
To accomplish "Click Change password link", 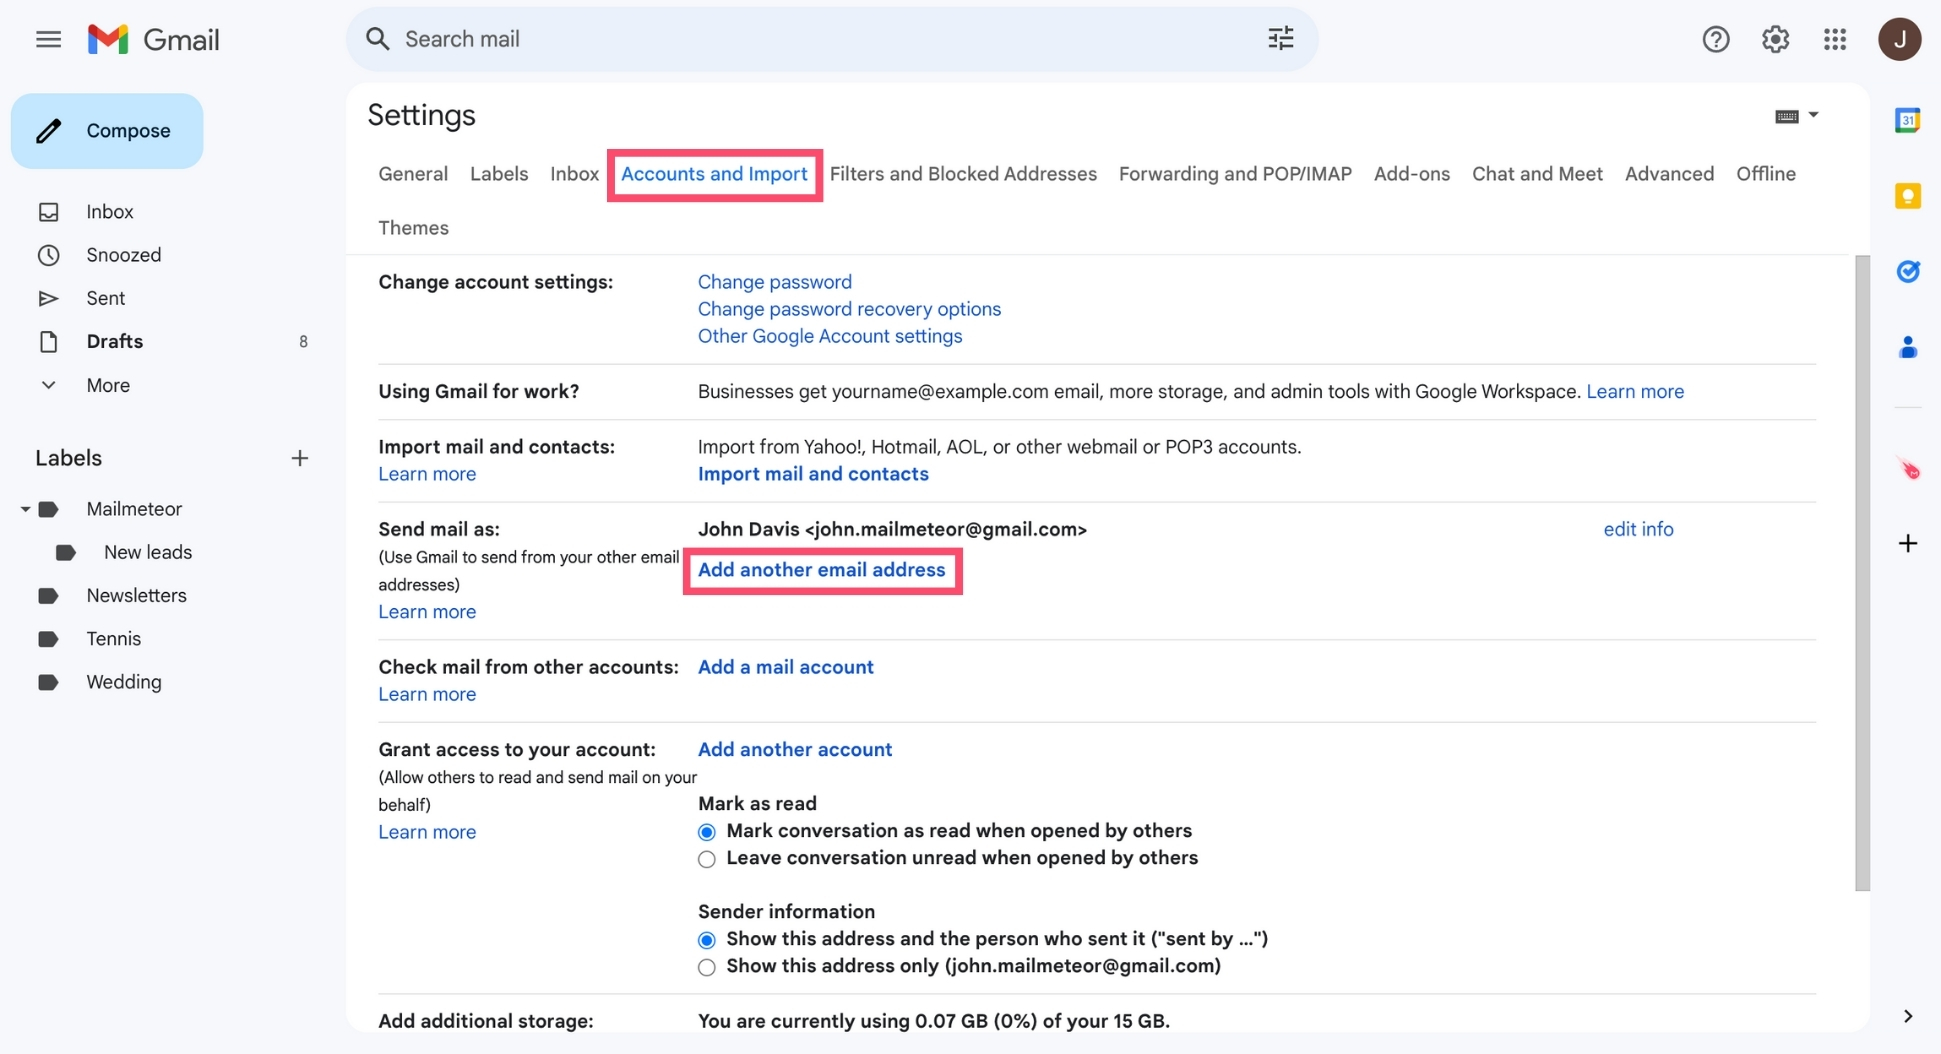I will click(x=774, y=282).
